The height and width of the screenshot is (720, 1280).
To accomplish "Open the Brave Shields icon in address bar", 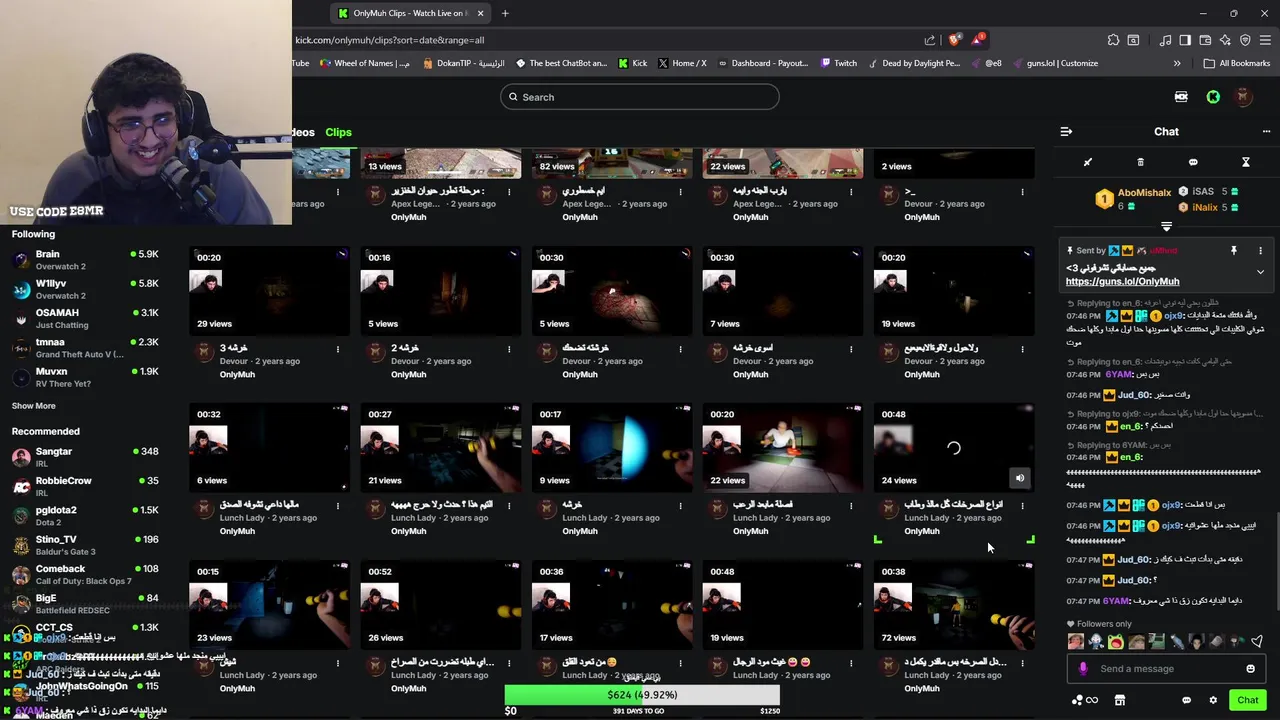I will (x=954, y=40).
